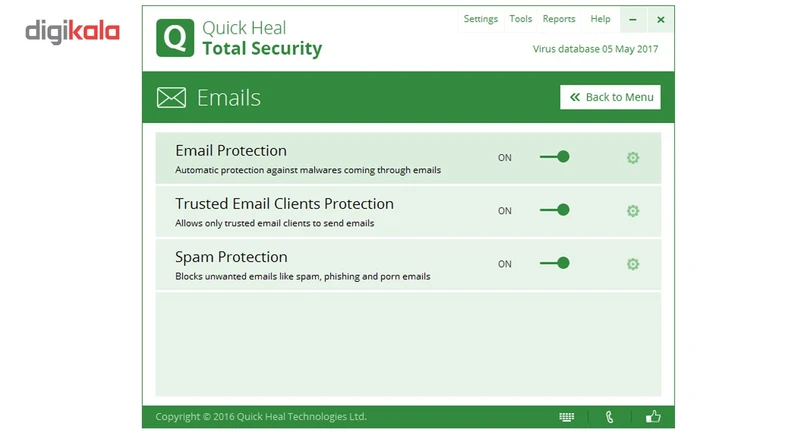Click Spam Protection settings gear icon
The image size is (800, 438).
point(632,264)
